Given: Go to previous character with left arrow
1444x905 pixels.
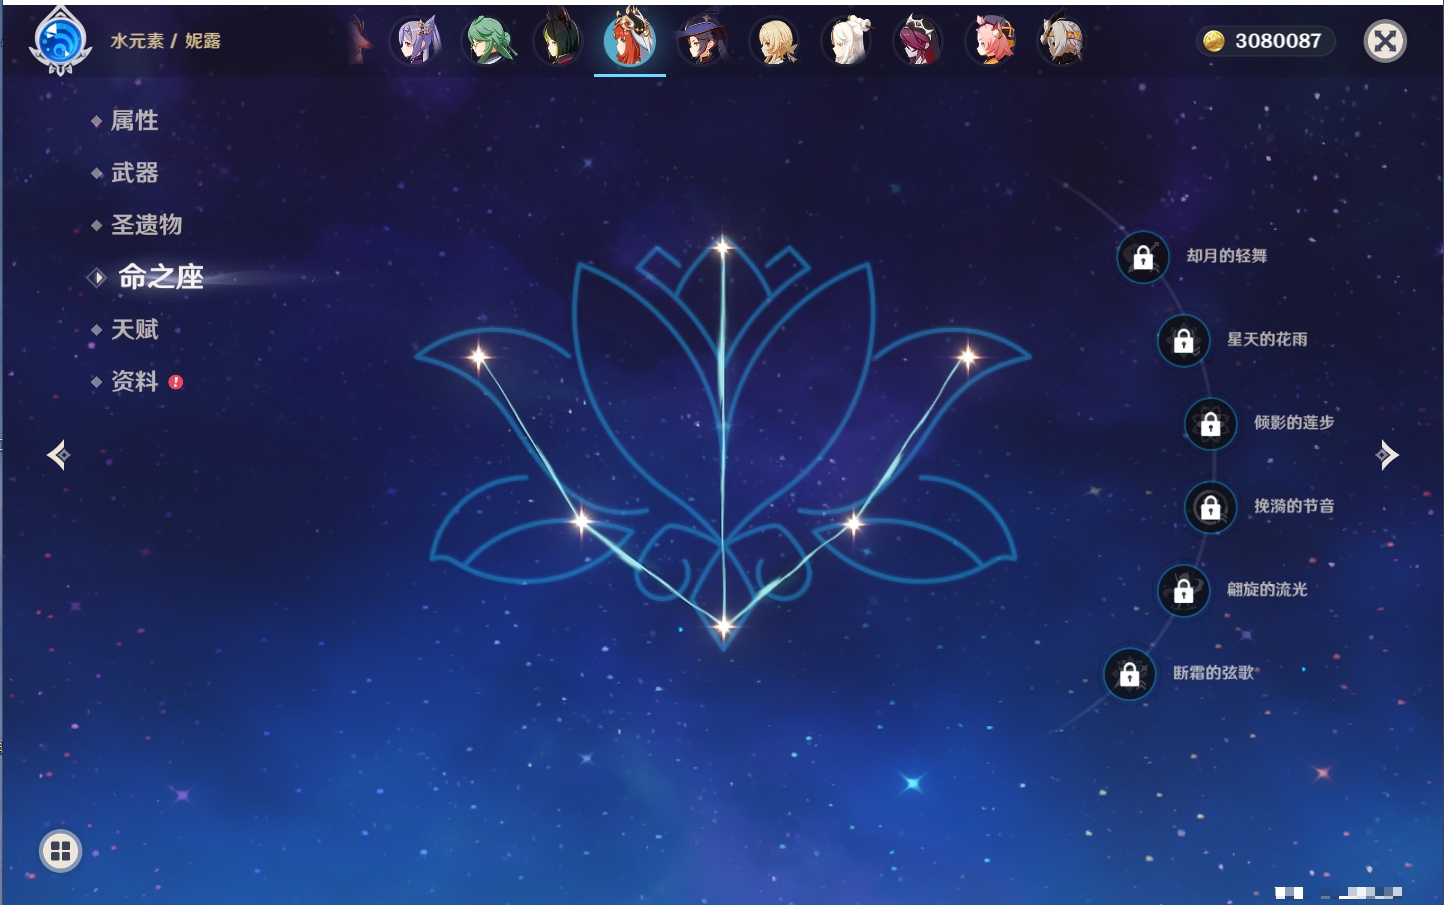Looking at the screenshot, I should click(x=58, y=455).
